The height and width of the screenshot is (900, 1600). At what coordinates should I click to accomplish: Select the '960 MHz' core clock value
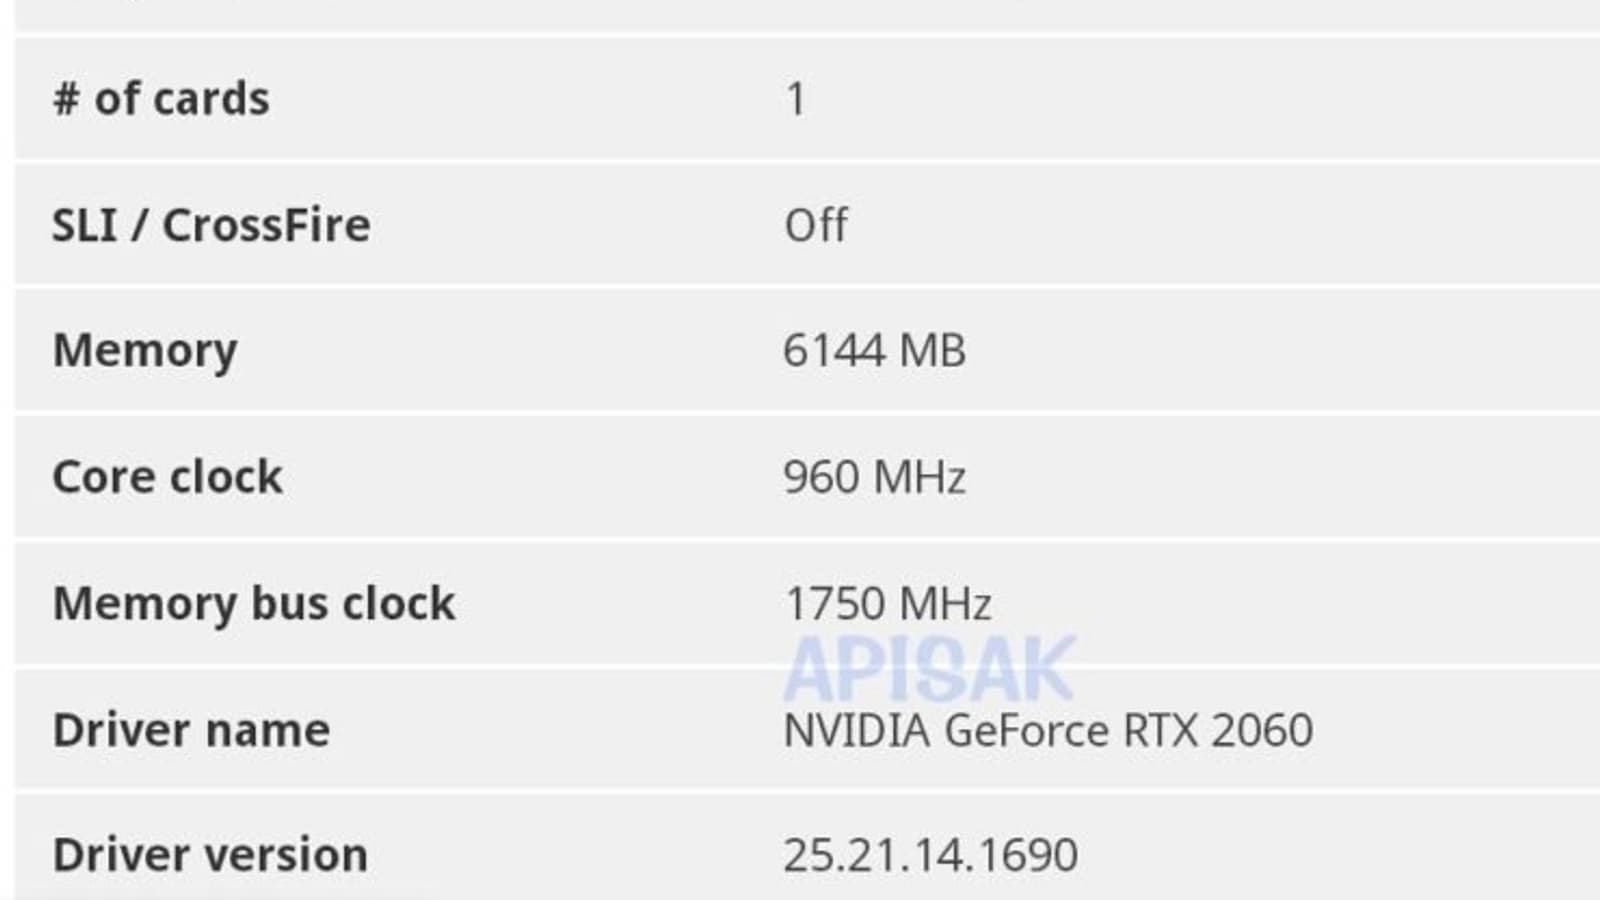click(874, 477)
